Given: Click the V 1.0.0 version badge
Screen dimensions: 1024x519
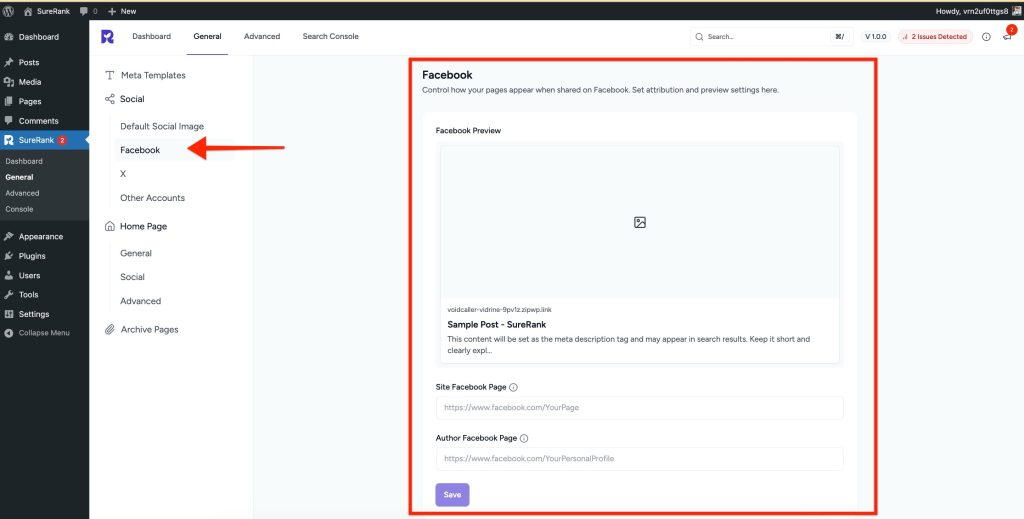Looking at the screenshot, I should coord(875,37).
